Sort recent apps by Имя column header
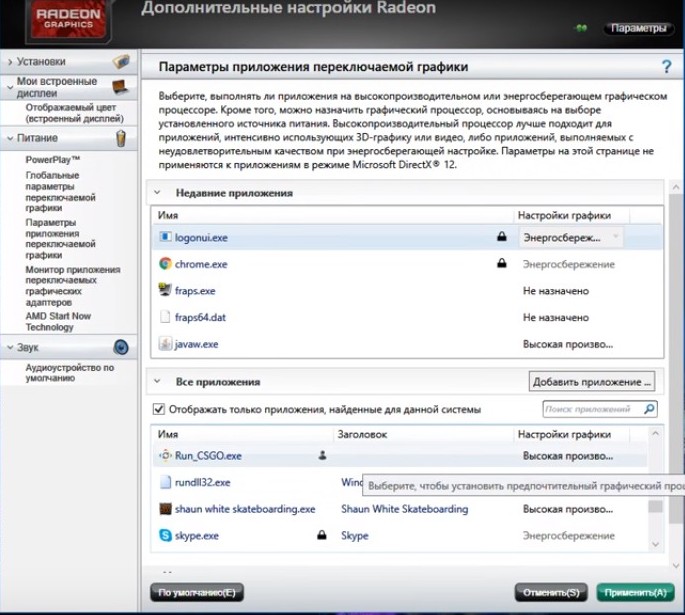Image resolution: width=685 pixels, height=615 pixels. (x=168, y=215)
